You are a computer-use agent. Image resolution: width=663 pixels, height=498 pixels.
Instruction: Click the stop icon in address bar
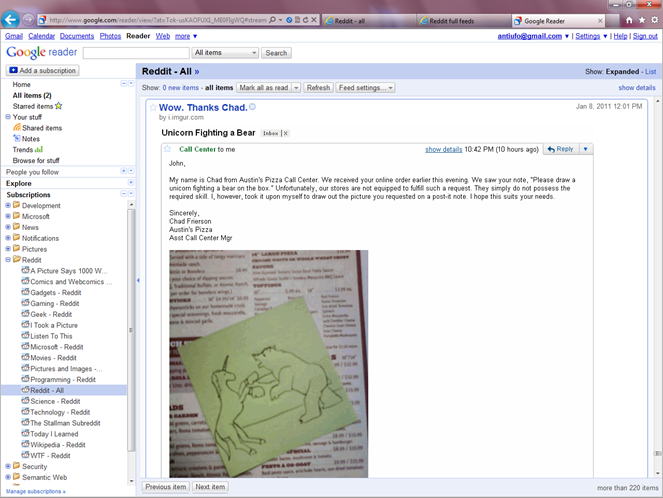coord(314,20)
